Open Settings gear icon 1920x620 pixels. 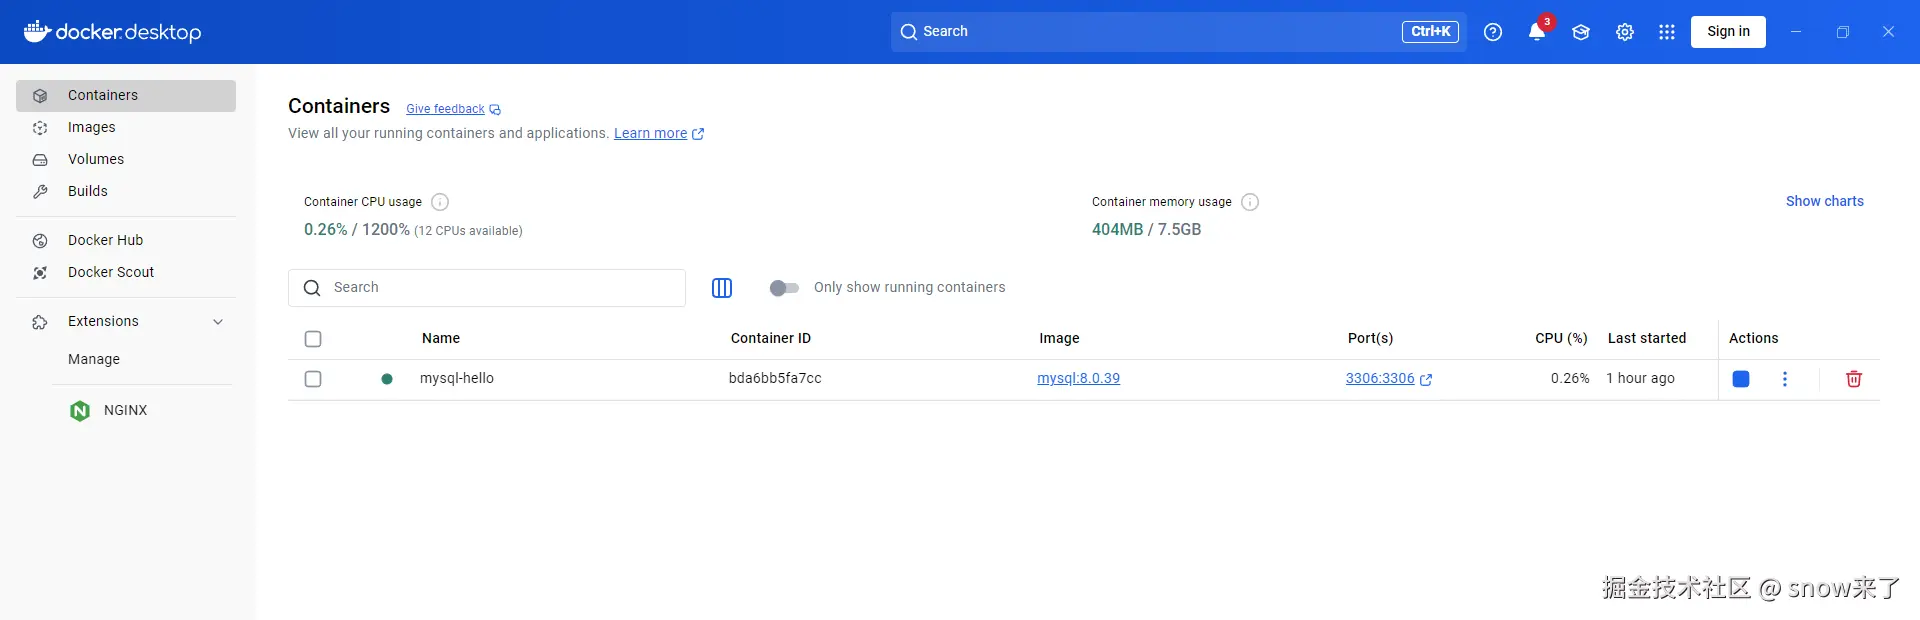click(x=1625, y=32)
